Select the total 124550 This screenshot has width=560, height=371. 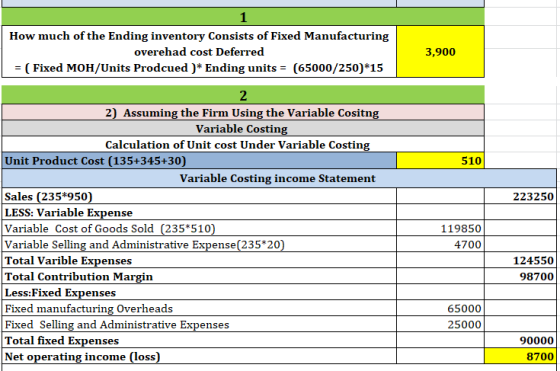[x=520, y=260]
